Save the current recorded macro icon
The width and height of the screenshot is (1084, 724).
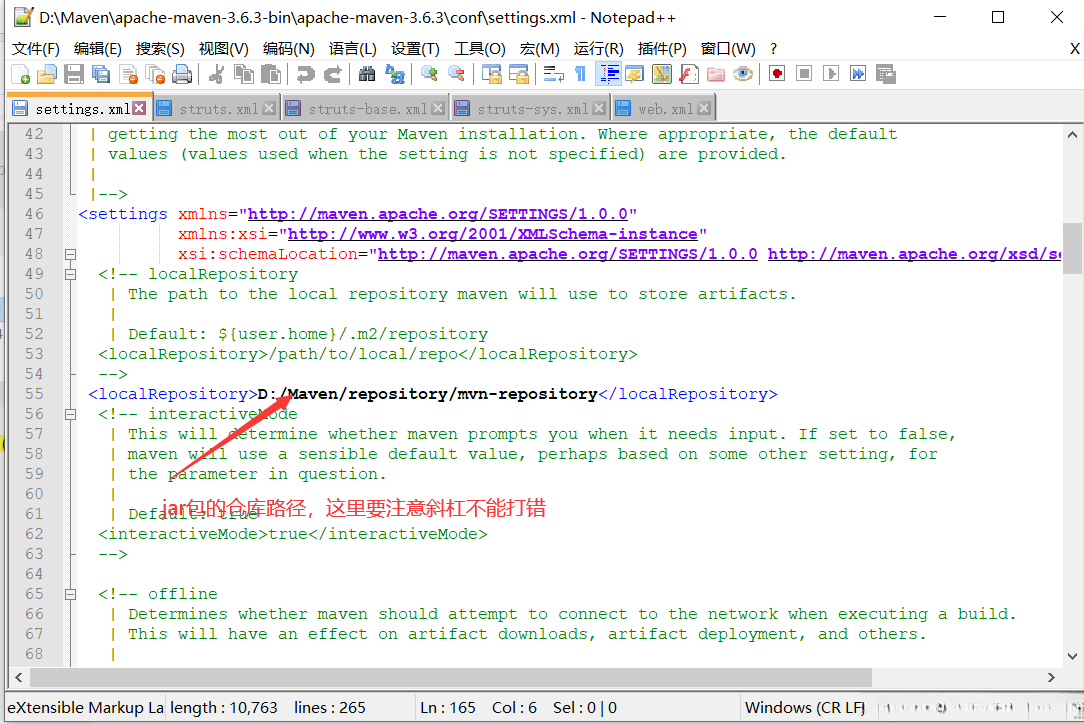[x=886, y=74]
